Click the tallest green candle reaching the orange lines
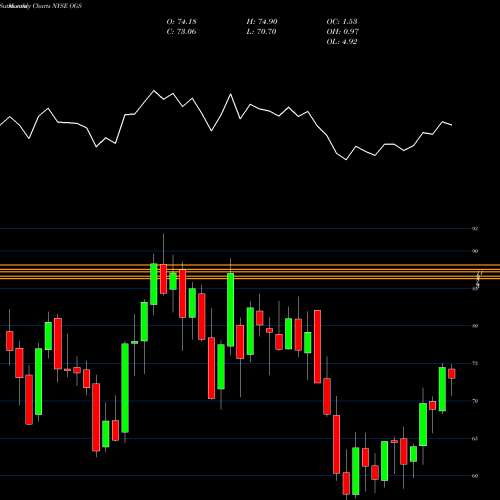This screenshot has height=500, width=500. pyautogui.click(x=231, y=310)
